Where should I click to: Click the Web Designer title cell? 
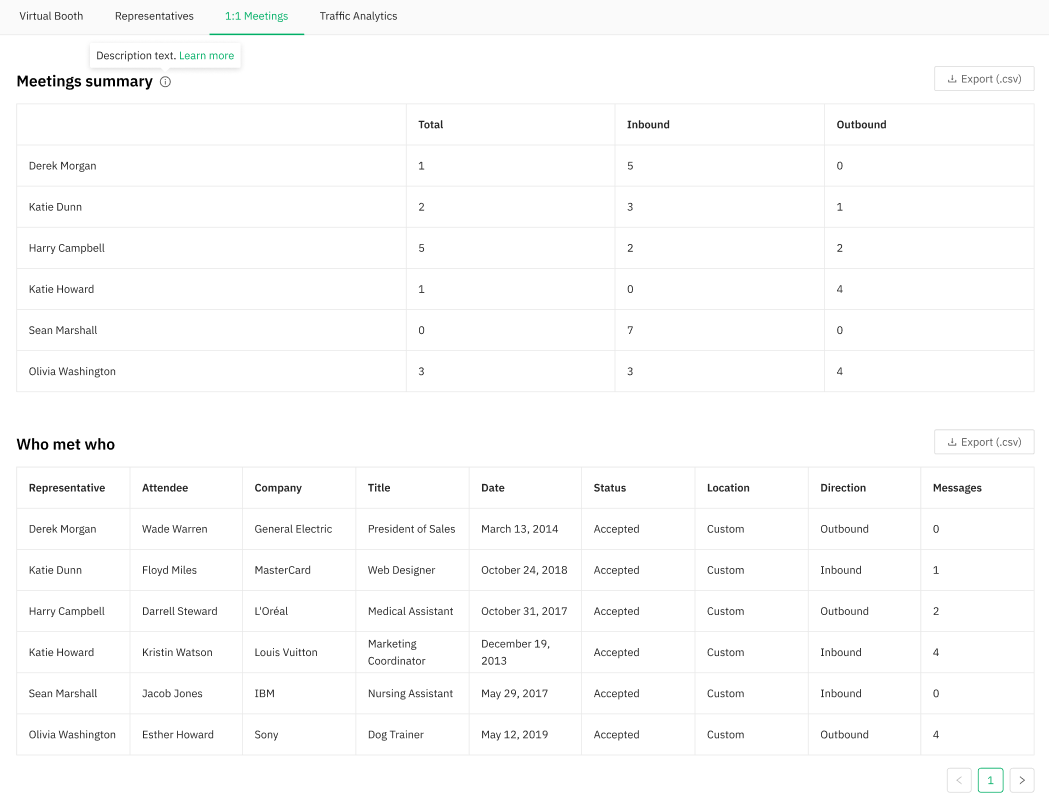click(x=401, y=570)
